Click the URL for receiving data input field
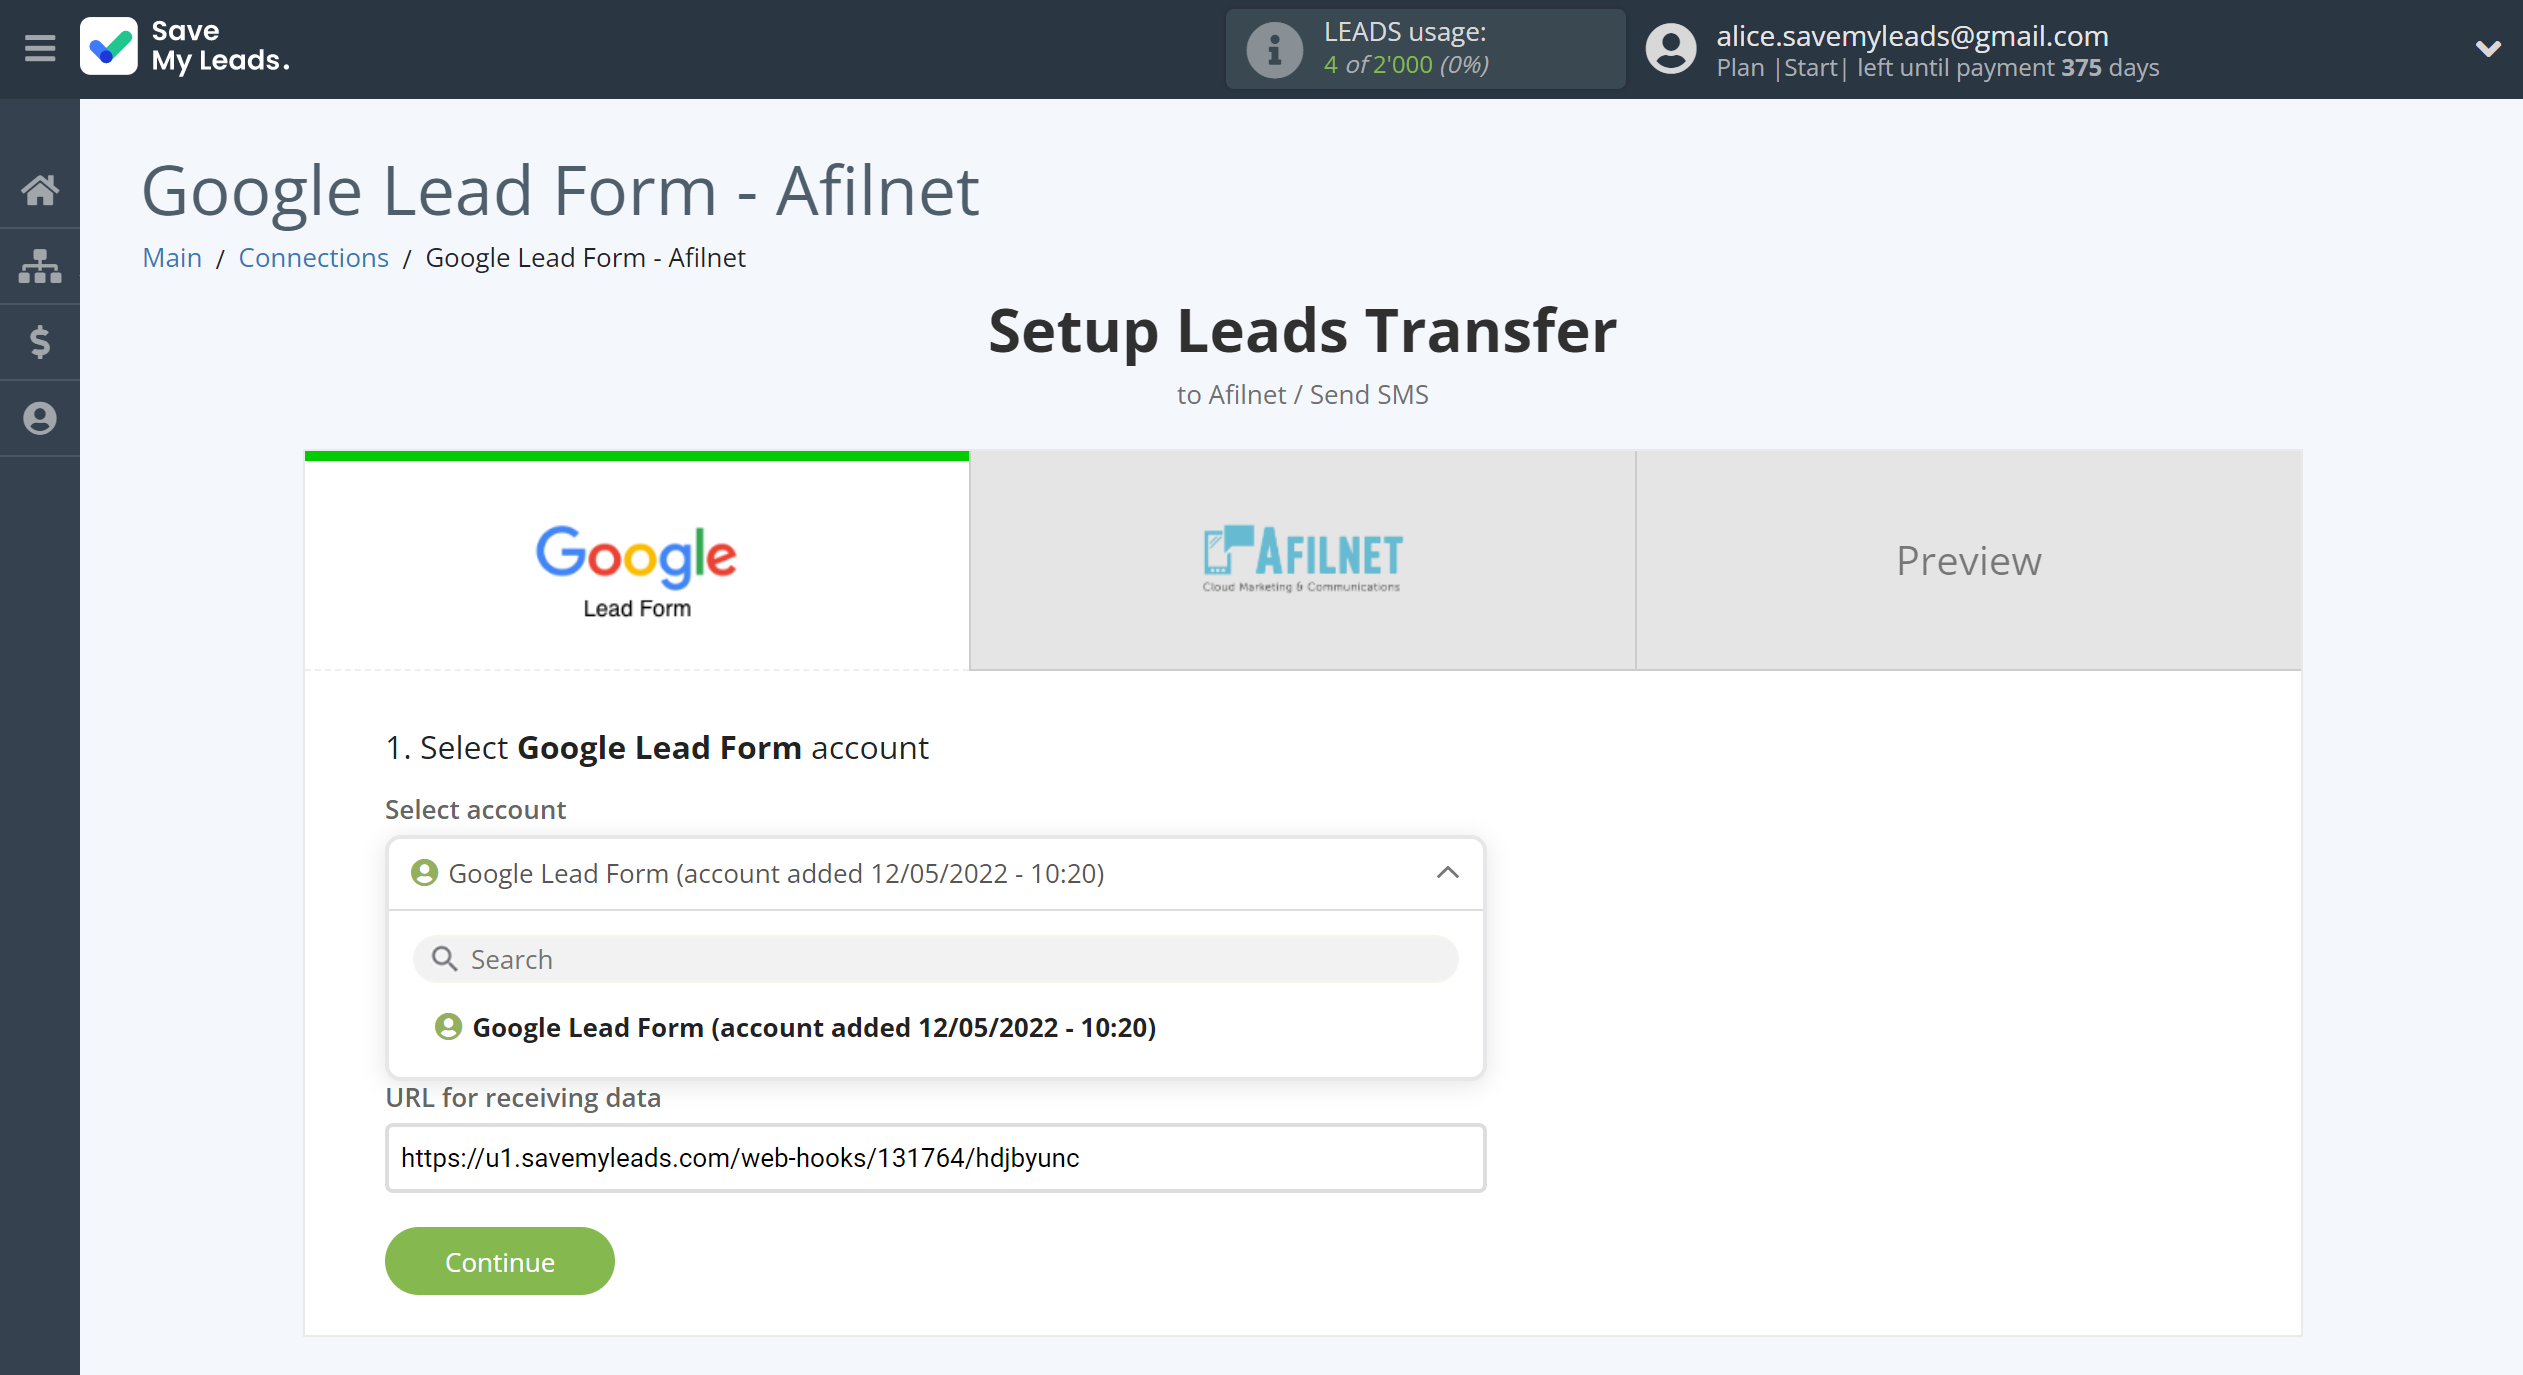The image size is (2523, 1375). click(933, 1158)
